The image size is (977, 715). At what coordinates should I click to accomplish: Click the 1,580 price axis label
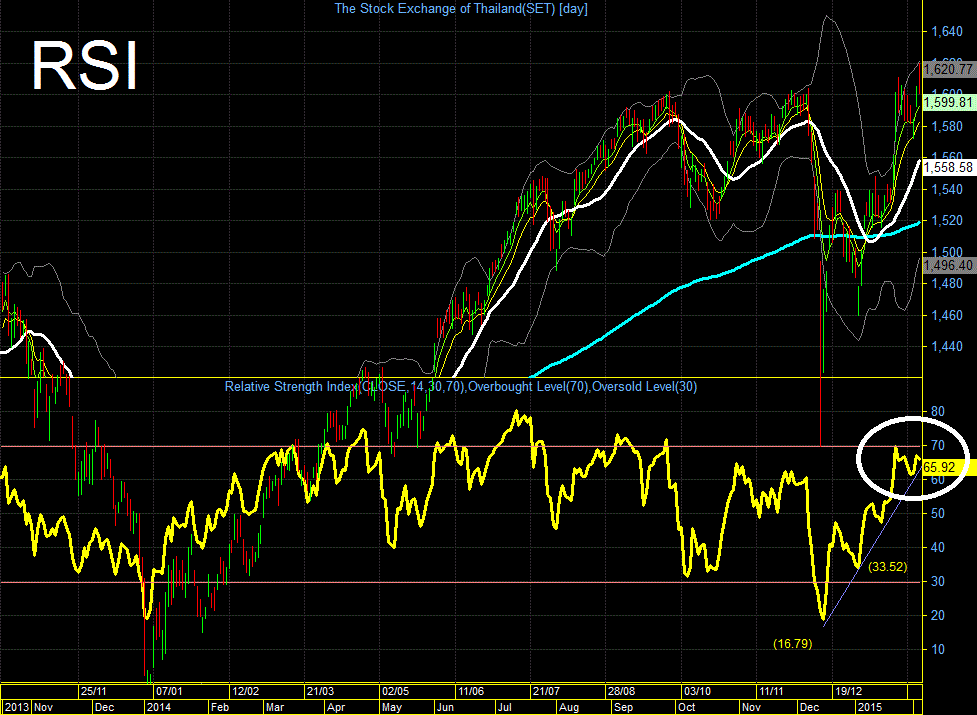point(946,126)
